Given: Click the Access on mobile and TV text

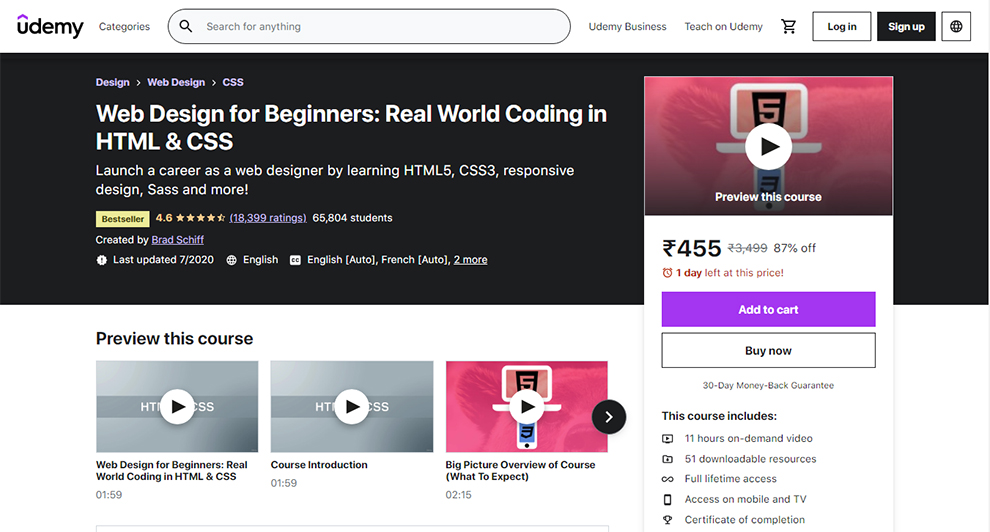Looking at the screenshot, I should [745, 499].
